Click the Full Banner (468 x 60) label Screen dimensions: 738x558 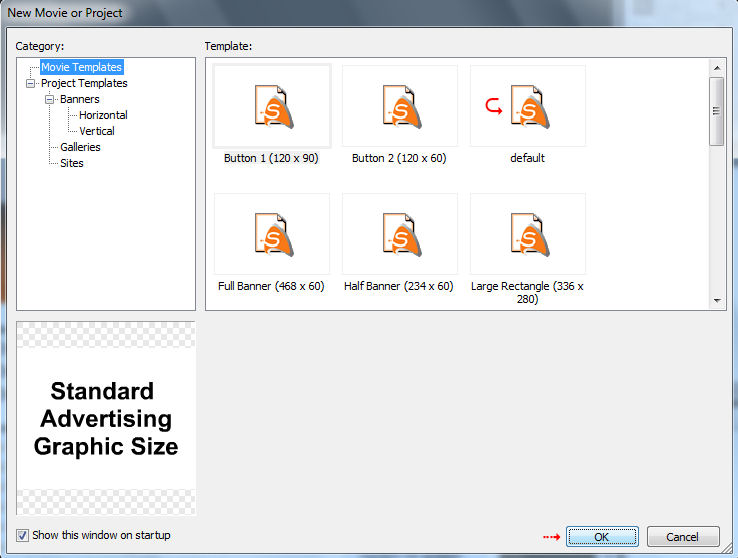coord(271,286)
